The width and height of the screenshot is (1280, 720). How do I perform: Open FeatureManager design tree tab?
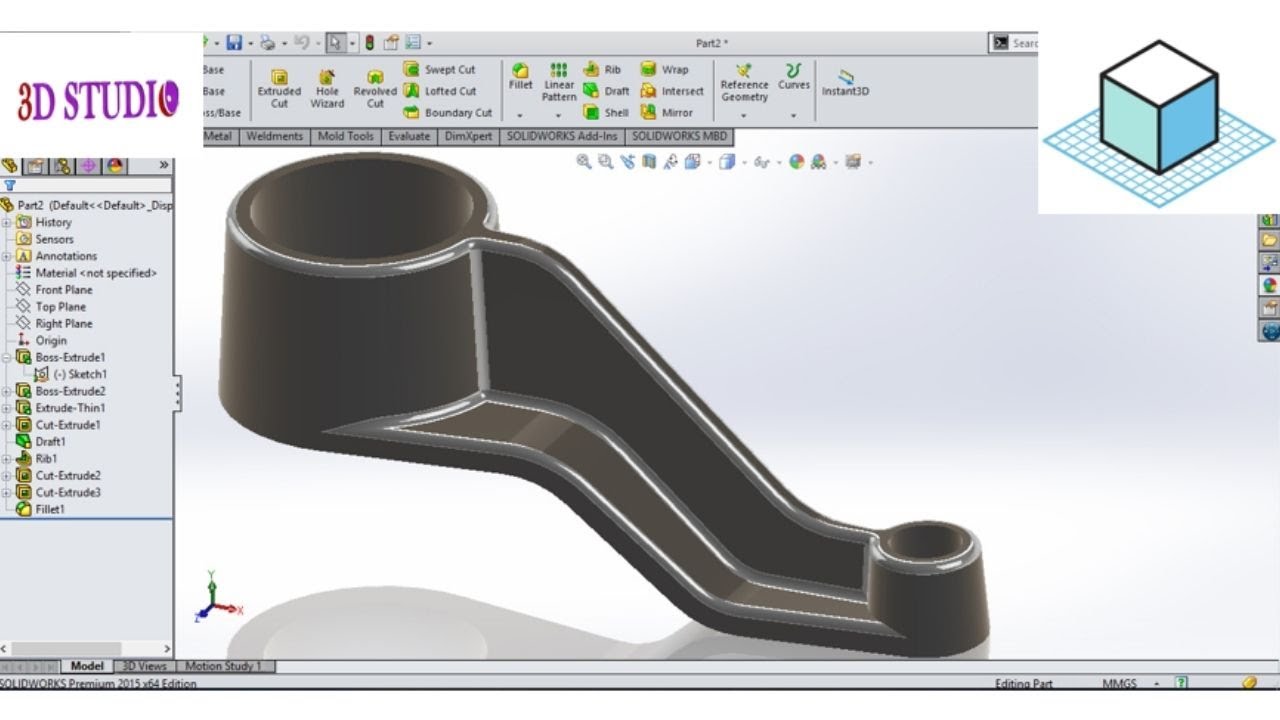[11, 166]
